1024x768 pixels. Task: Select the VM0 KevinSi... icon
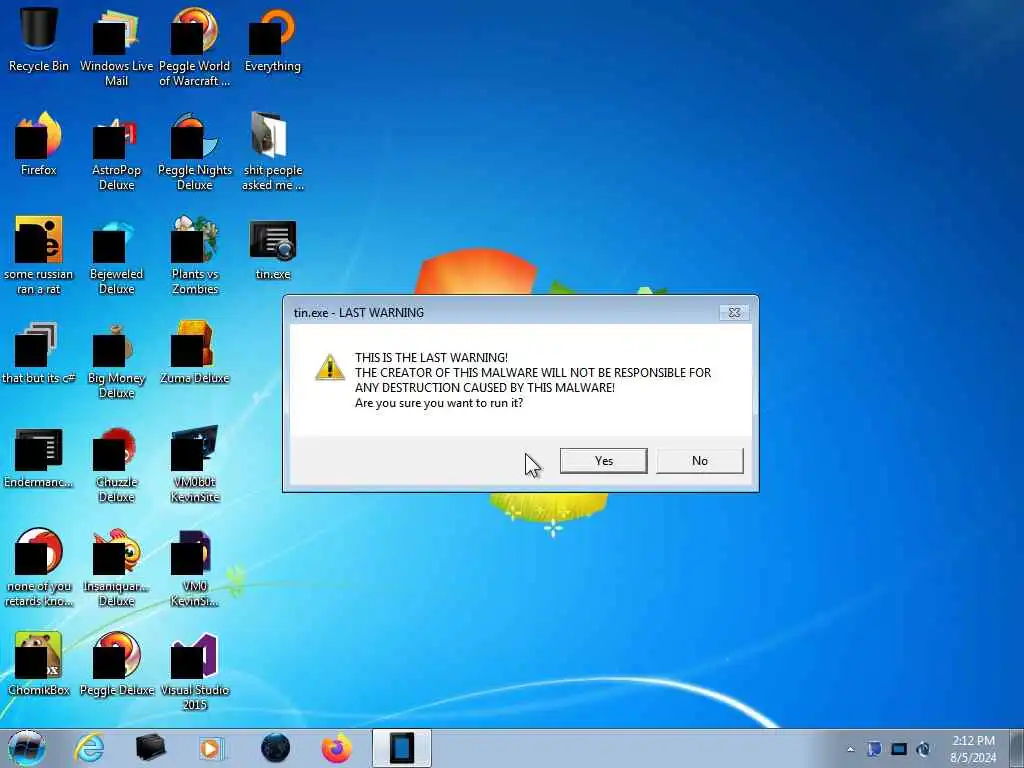pos(195,568)
